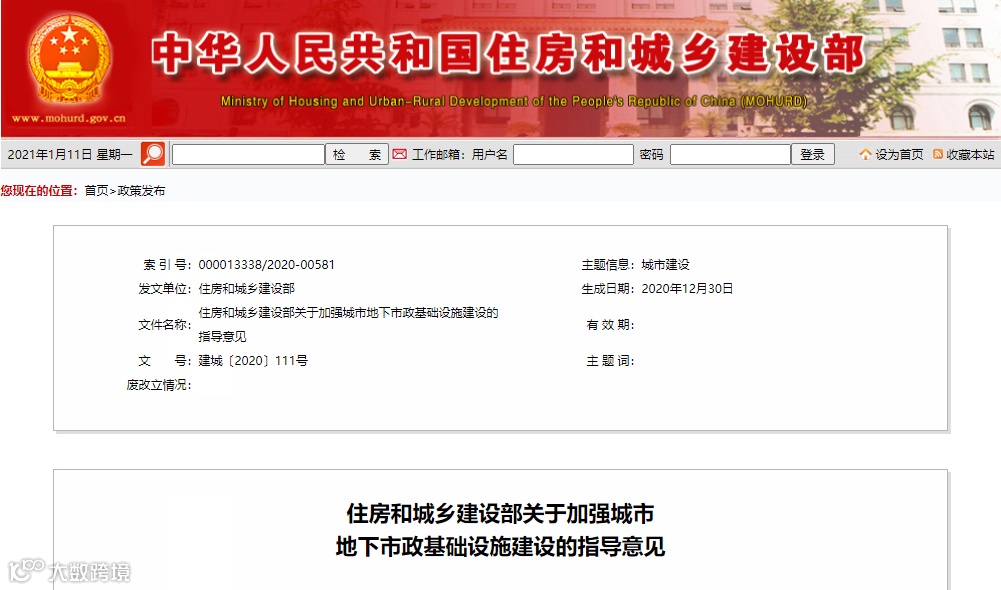The image size is (1001, 590).
Task: Click the date text 2021年1月11日 星期一
Action: click(x=70, y=155)
